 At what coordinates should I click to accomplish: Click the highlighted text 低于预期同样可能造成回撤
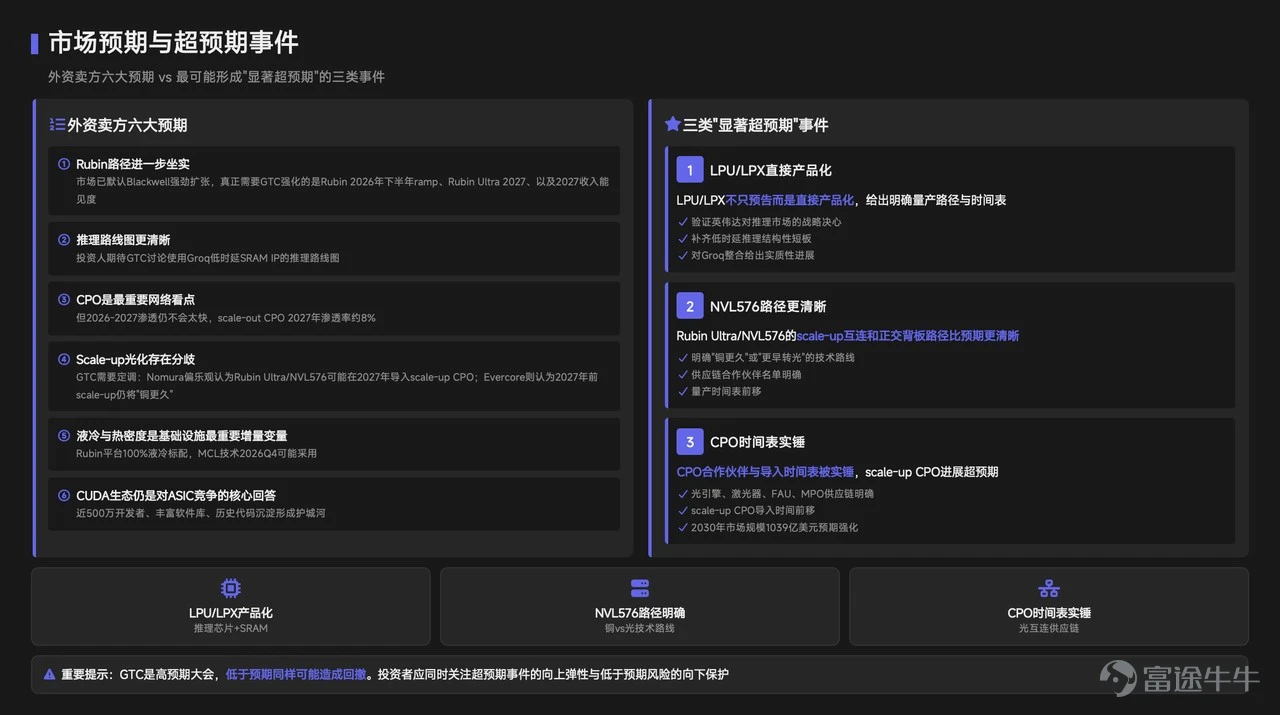click(x=296, y=675)
